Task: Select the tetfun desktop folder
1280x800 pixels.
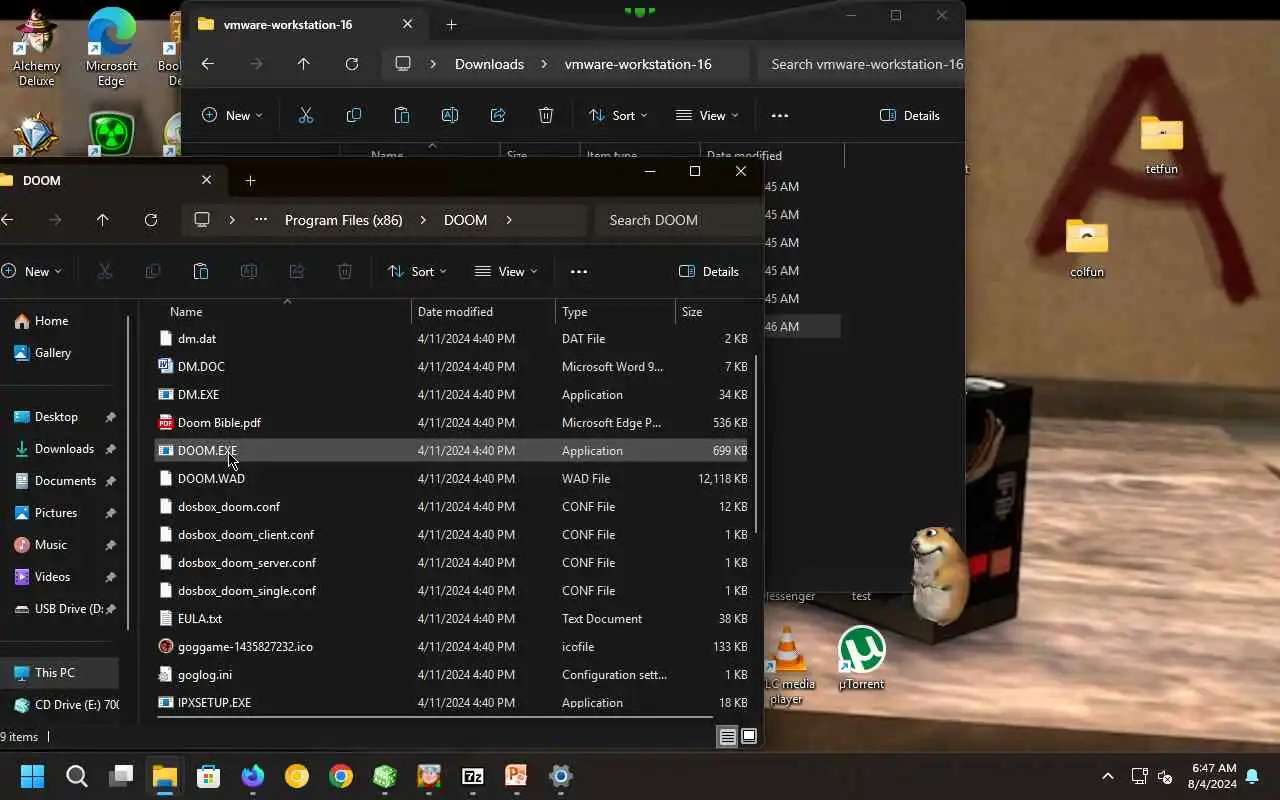Action: [1161, 145]
